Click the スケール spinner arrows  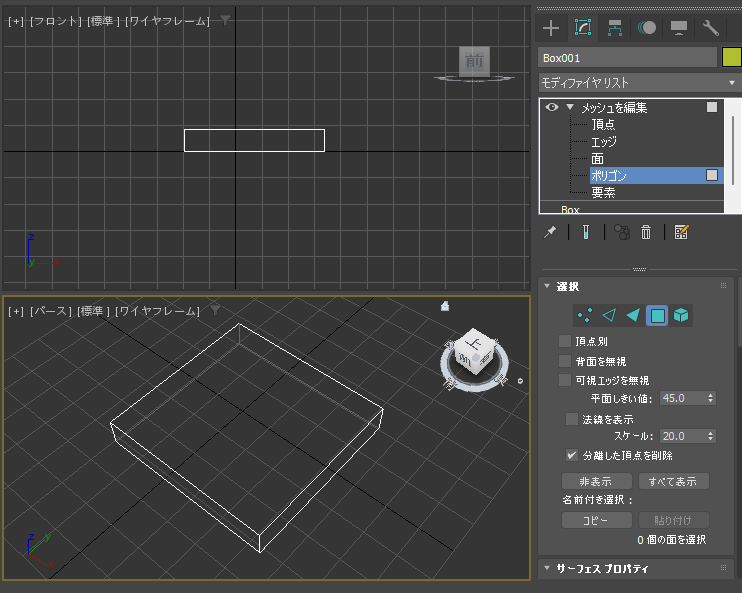[710, 436]
